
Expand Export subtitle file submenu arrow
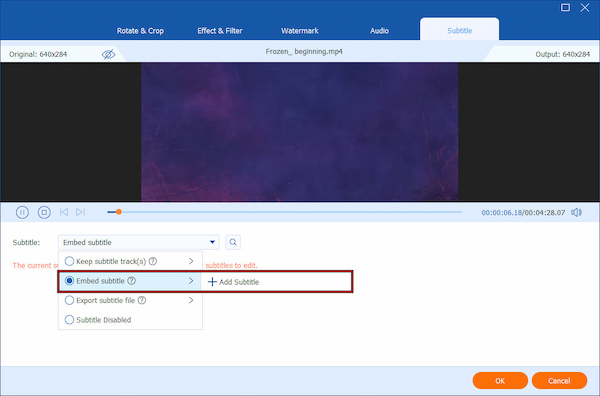click(191, 300)
